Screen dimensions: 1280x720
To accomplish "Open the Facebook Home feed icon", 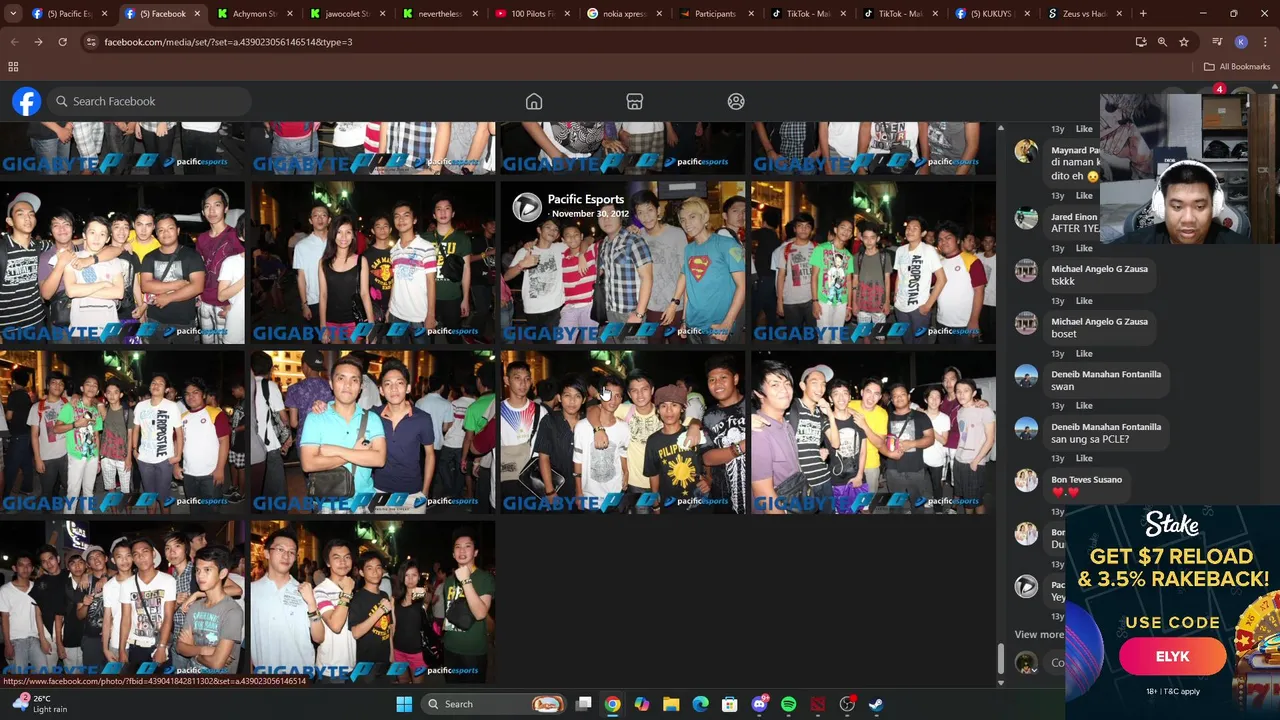I will point(534,101).
